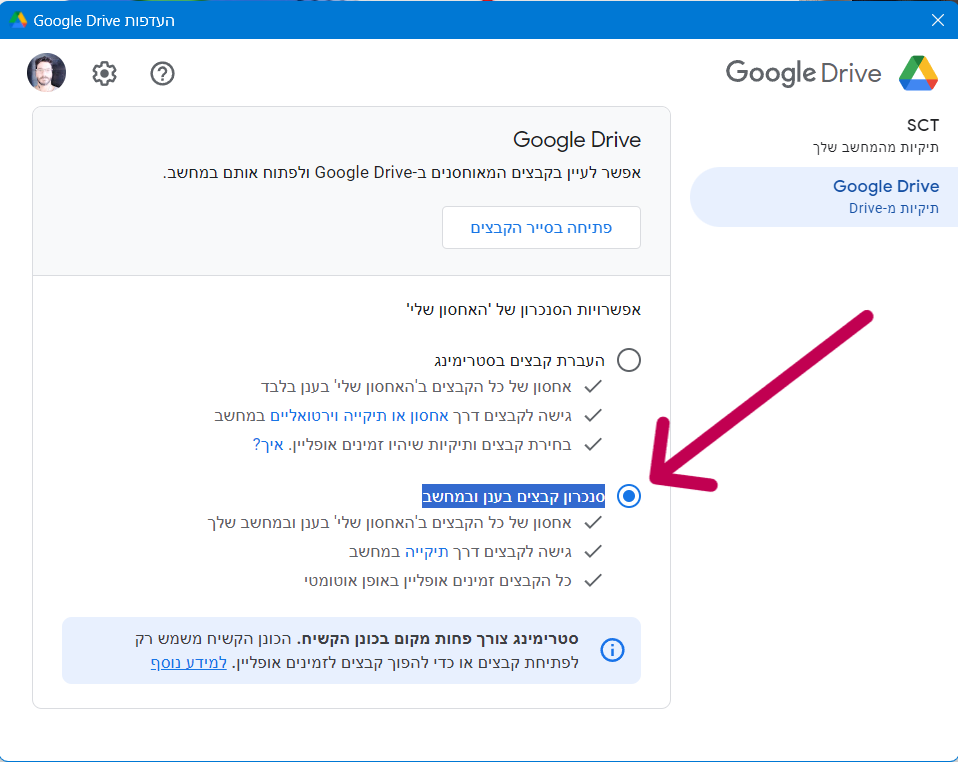Viewport: 958px width, 762px height.
Task: Click 'Google Drive' card heading text
Action: click(x=577, y=140)
